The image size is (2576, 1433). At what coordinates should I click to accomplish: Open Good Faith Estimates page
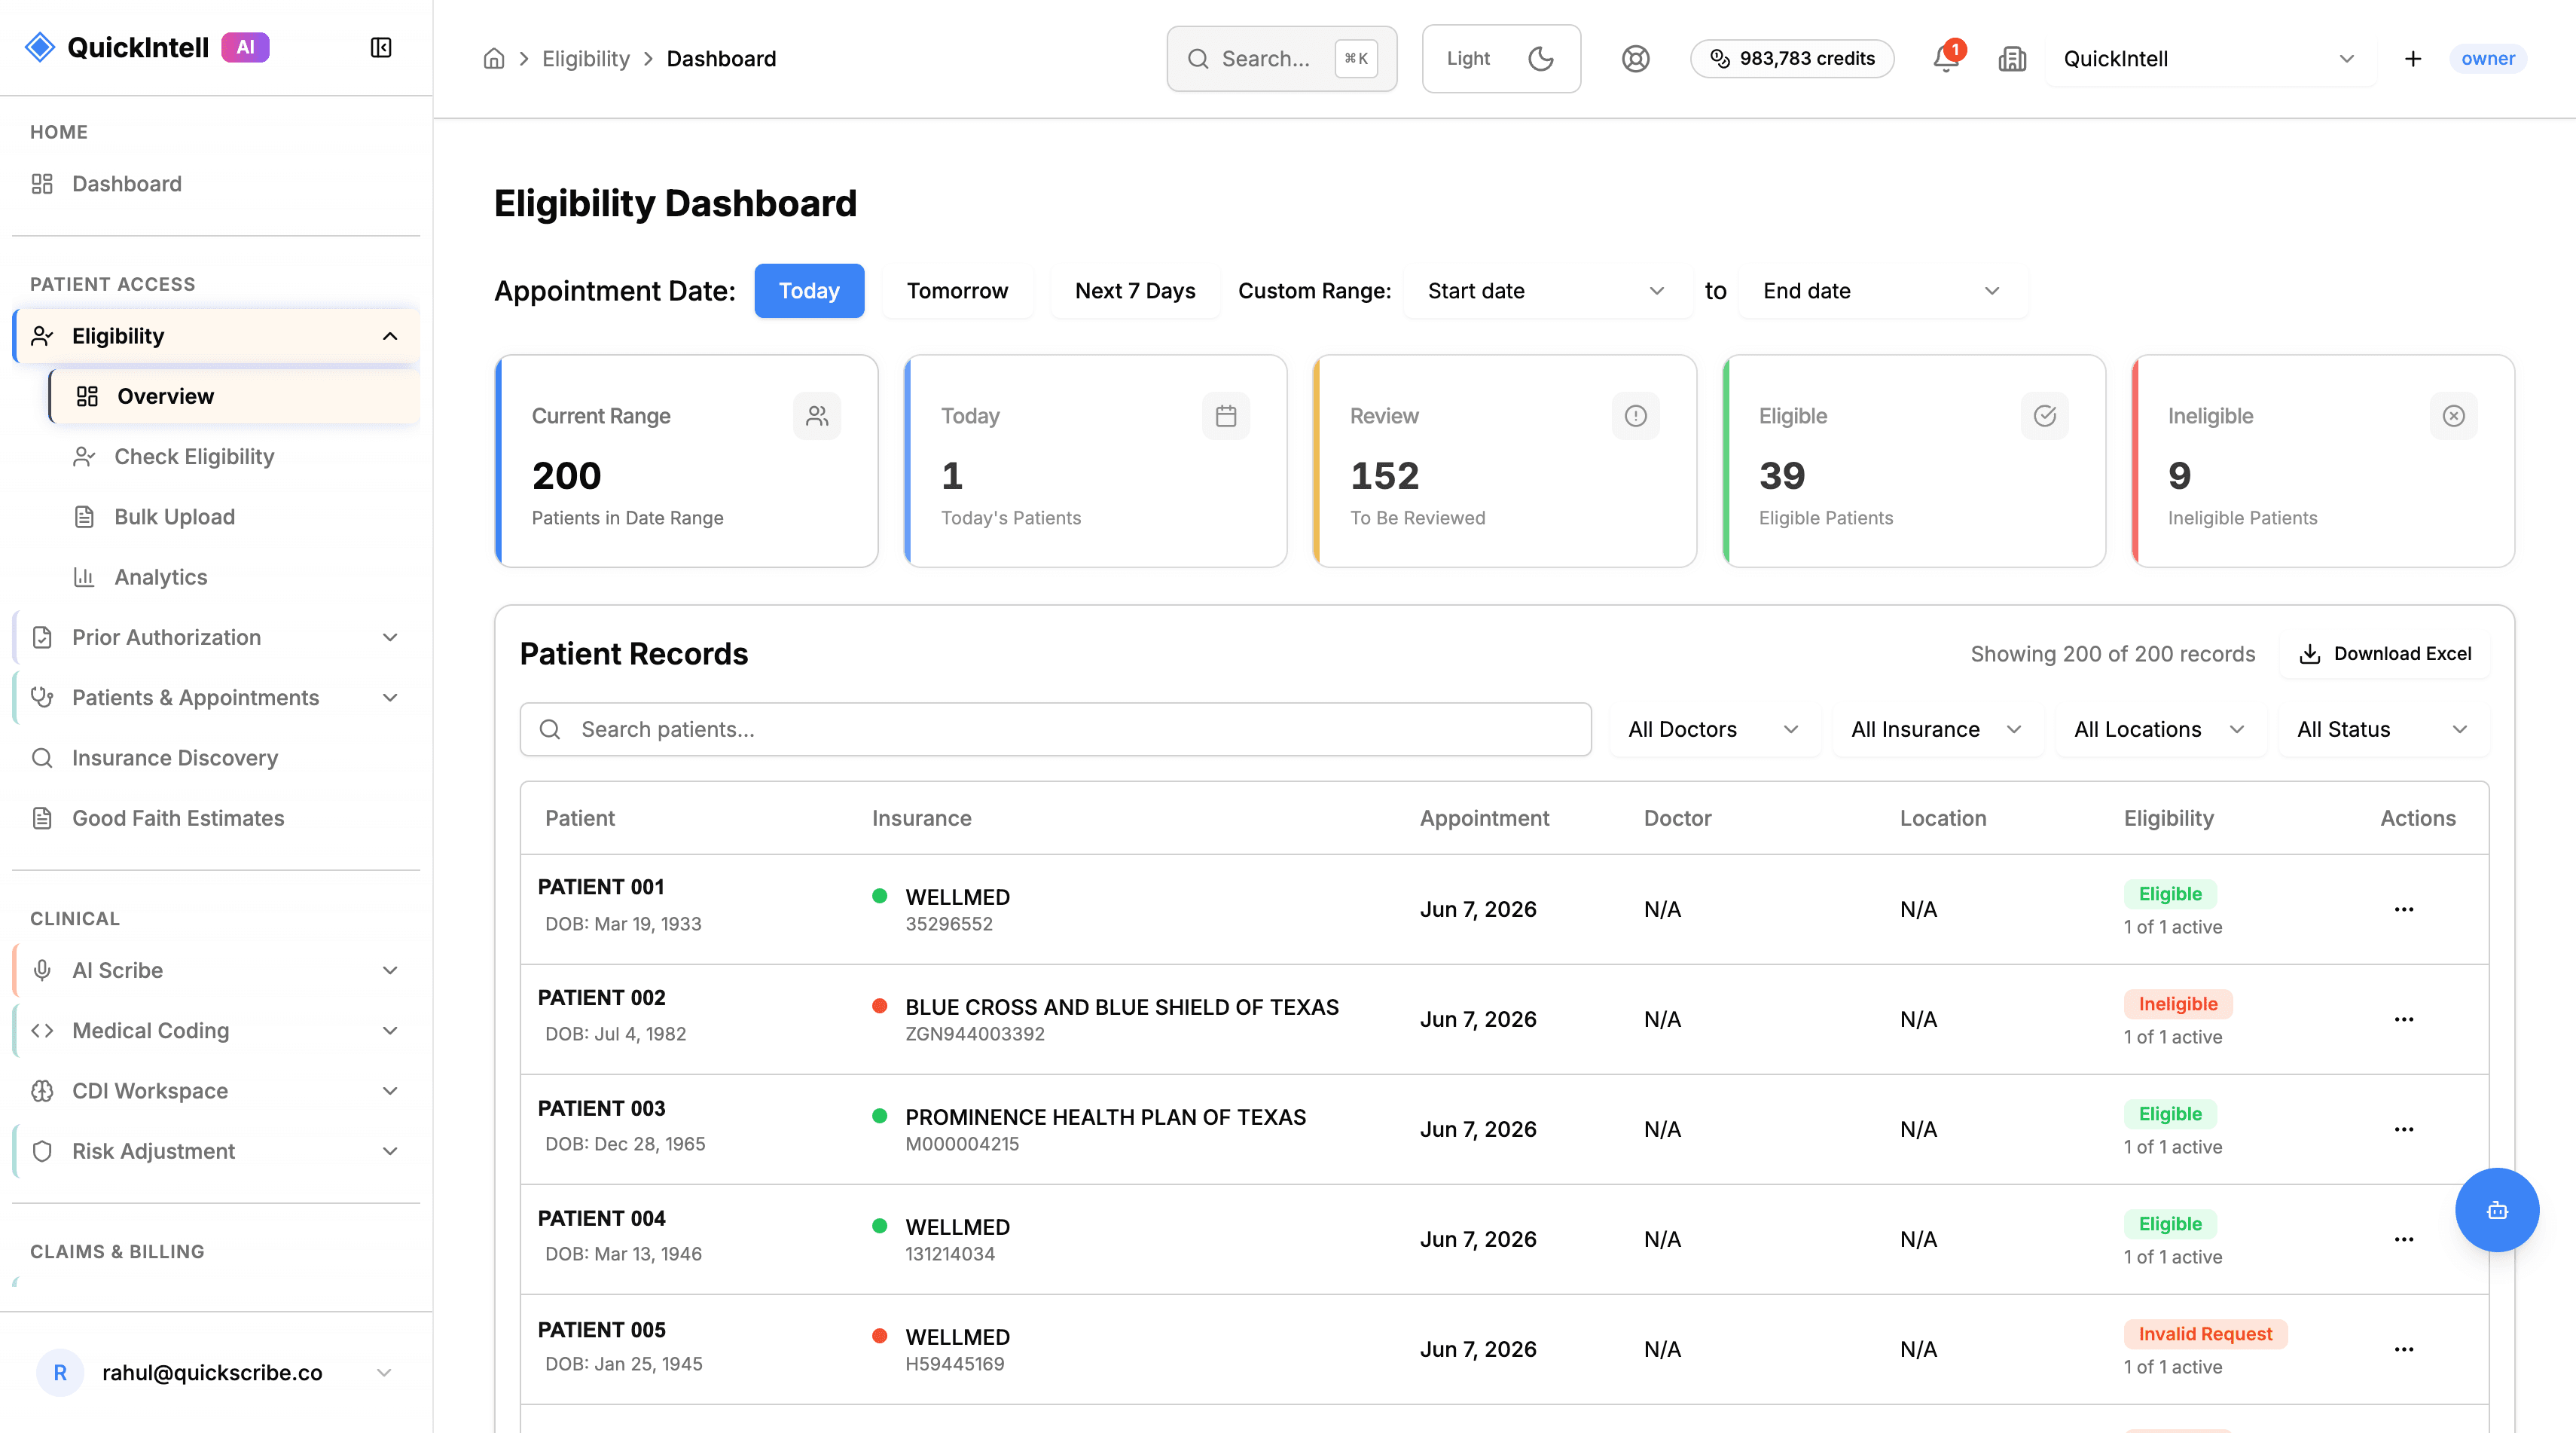point(216,818)
